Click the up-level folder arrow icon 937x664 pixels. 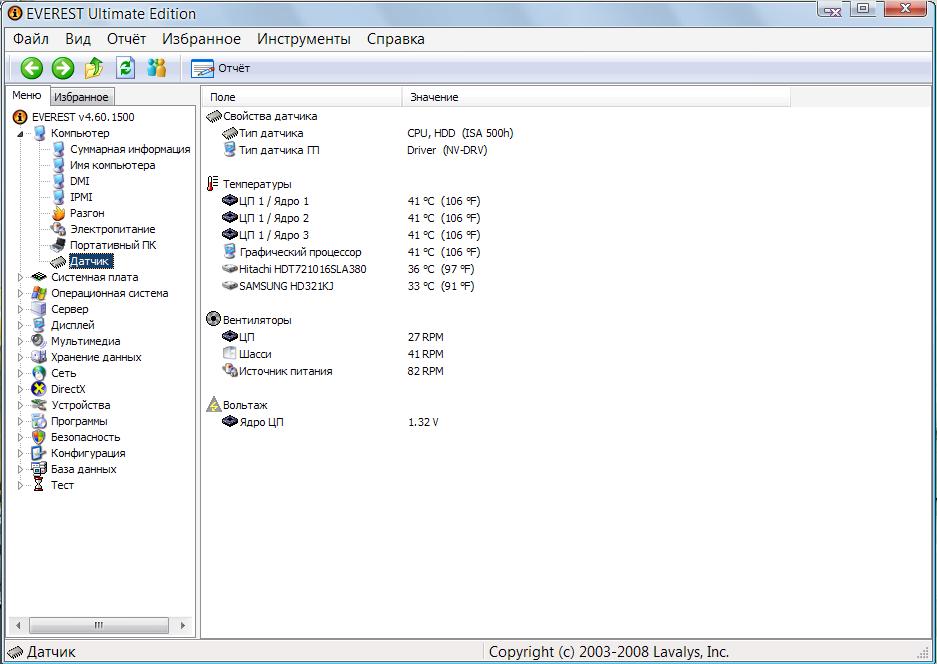click(x=94, y=68)
